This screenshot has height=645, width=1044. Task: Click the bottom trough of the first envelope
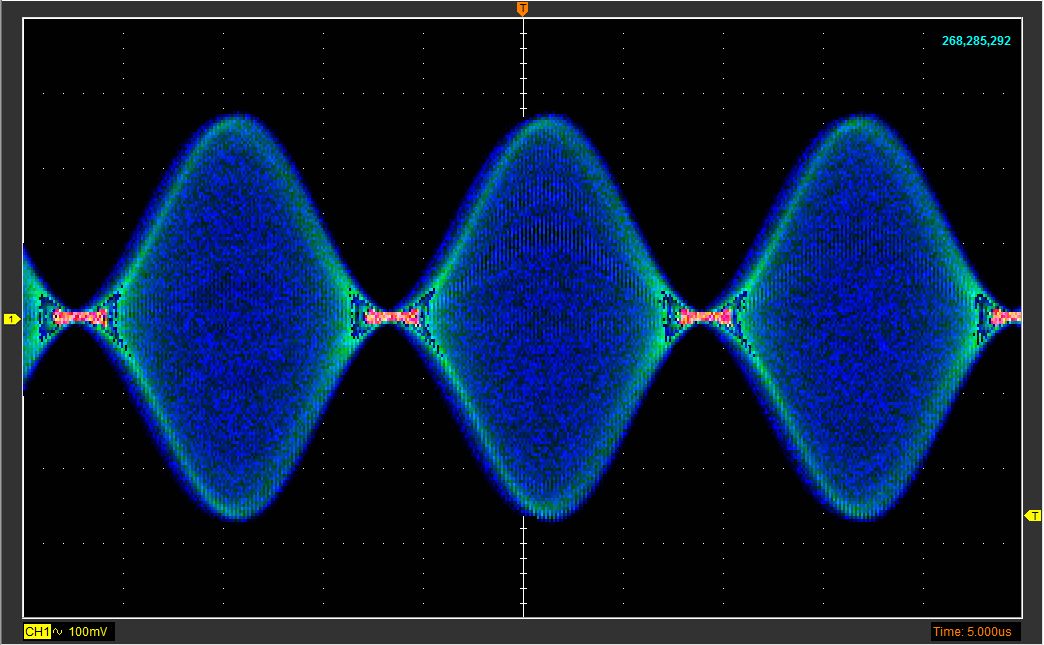[238, 514]
